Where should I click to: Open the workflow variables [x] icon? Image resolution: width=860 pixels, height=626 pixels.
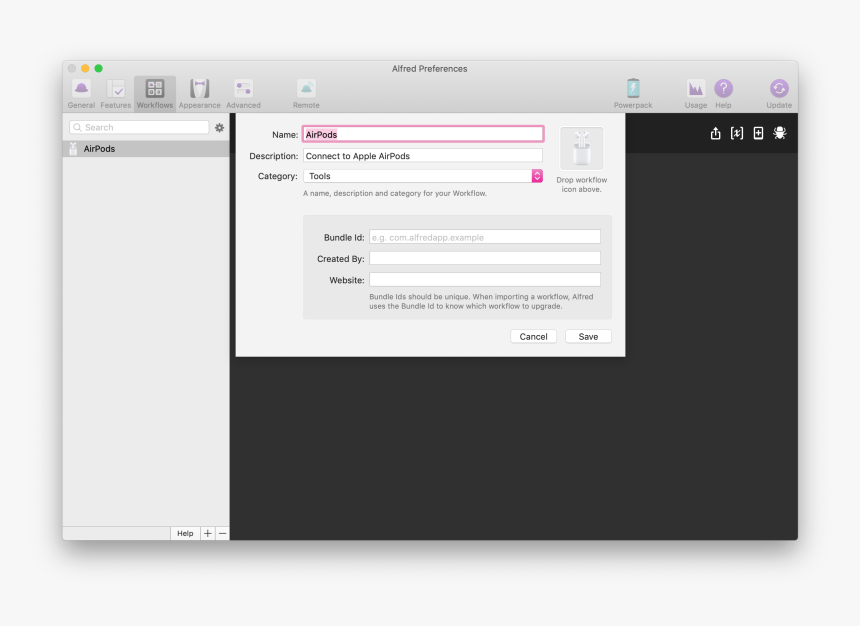[737, 133]
